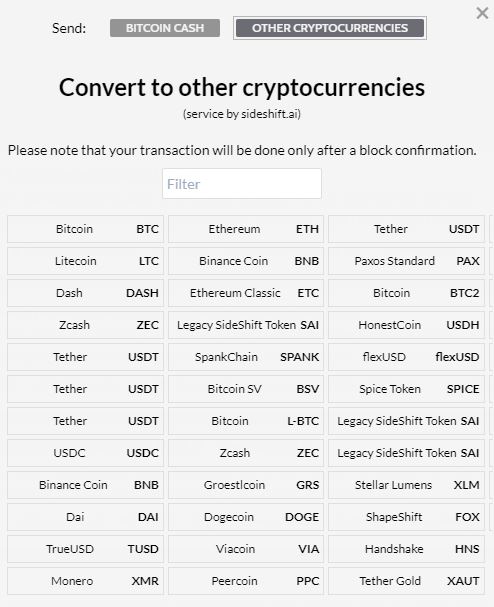Select SpankChain SPANK option
494x607 pixels.
tap(246, 357)
